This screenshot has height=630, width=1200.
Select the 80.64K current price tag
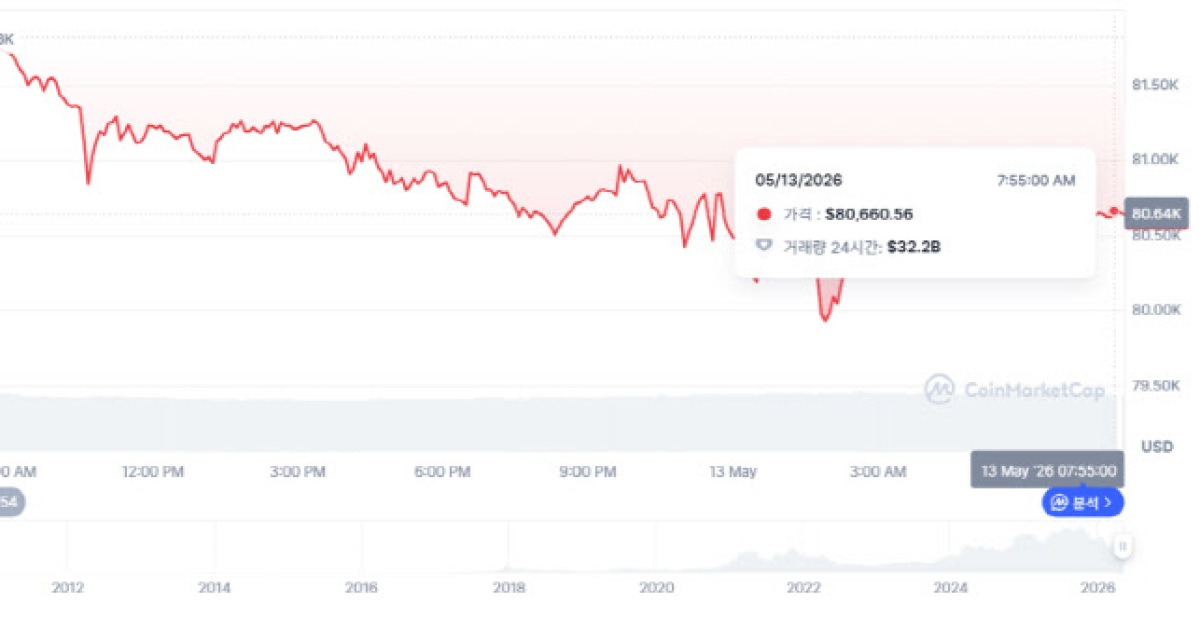tap(1157, 213)
